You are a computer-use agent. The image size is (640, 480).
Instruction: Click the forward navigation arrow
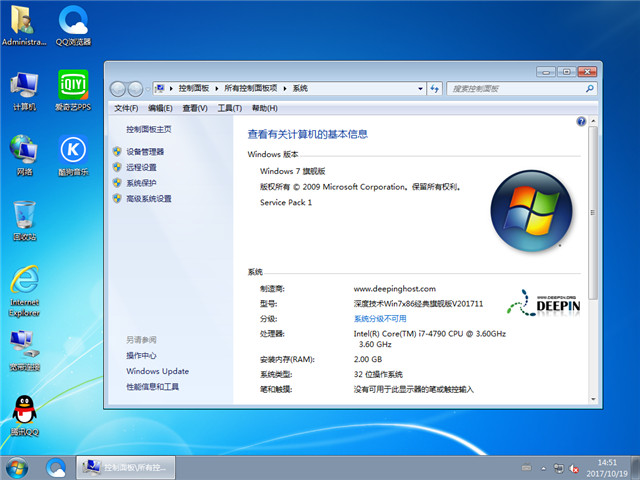(x=135, y=89)
